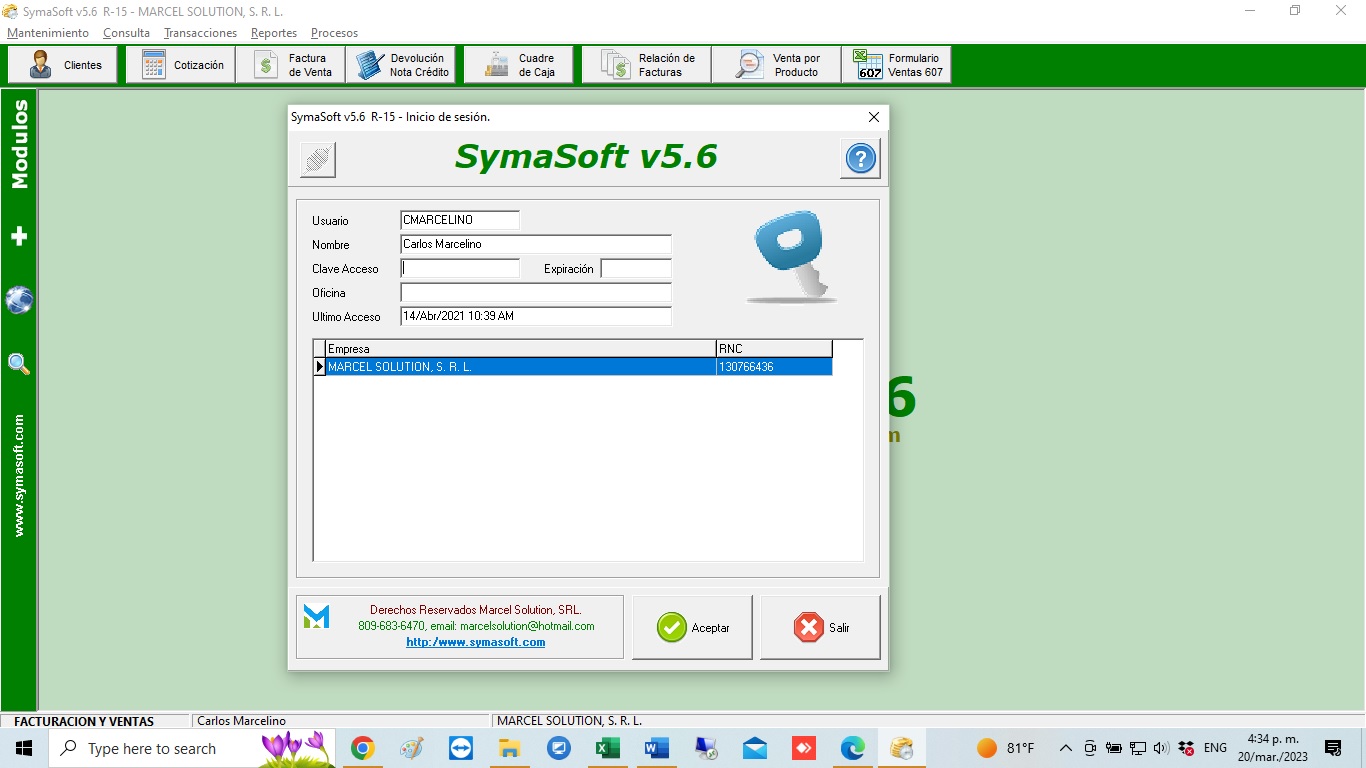The height and width of the screenshot is (768, 1366).
Task: Open the Mantenimiento menu
Action: tap(48, 33)
